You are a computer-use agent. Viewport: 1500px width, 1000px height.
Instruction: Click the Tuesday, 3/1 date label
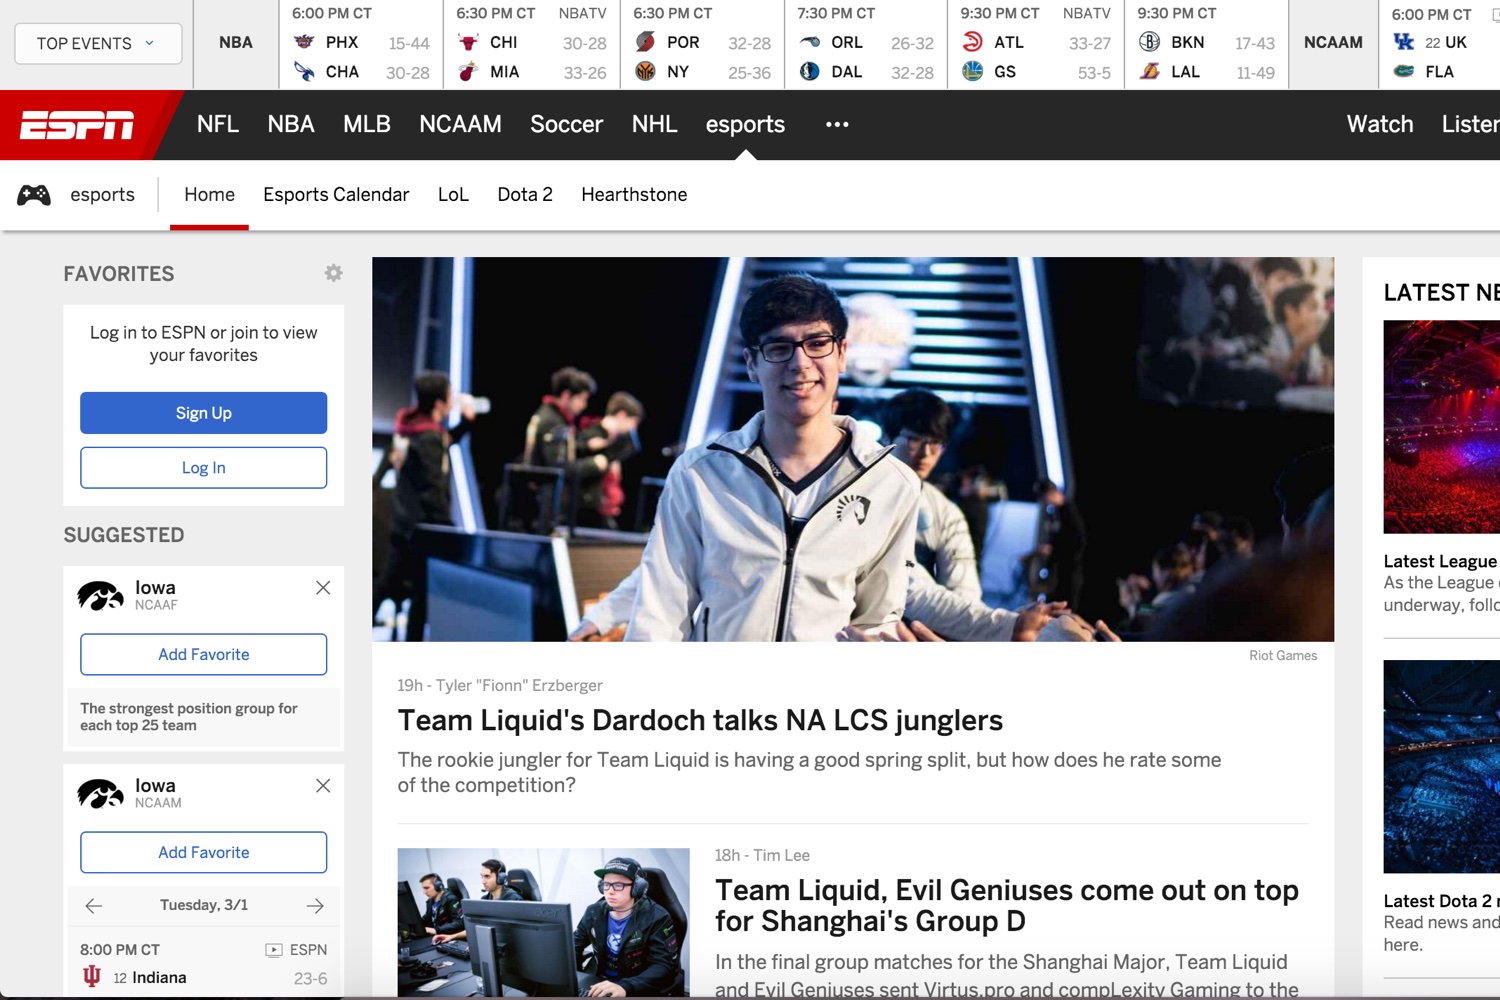click(204, 905)
